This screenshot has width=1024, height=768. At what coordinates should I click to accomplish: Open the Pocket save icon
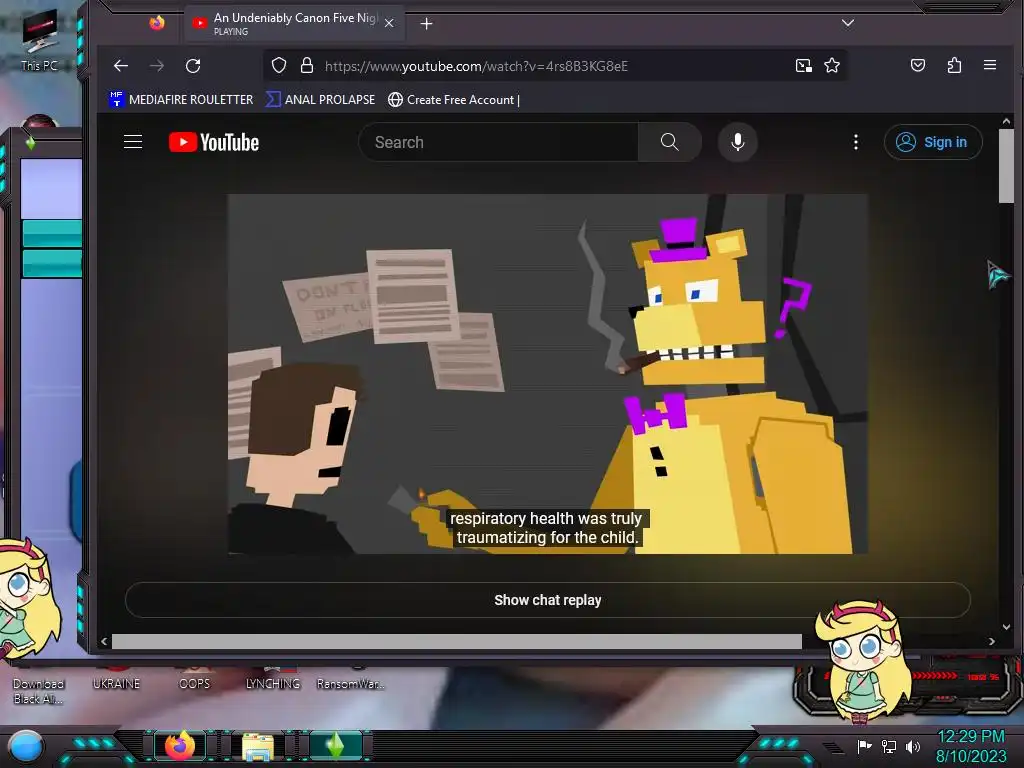click(918, 65)
